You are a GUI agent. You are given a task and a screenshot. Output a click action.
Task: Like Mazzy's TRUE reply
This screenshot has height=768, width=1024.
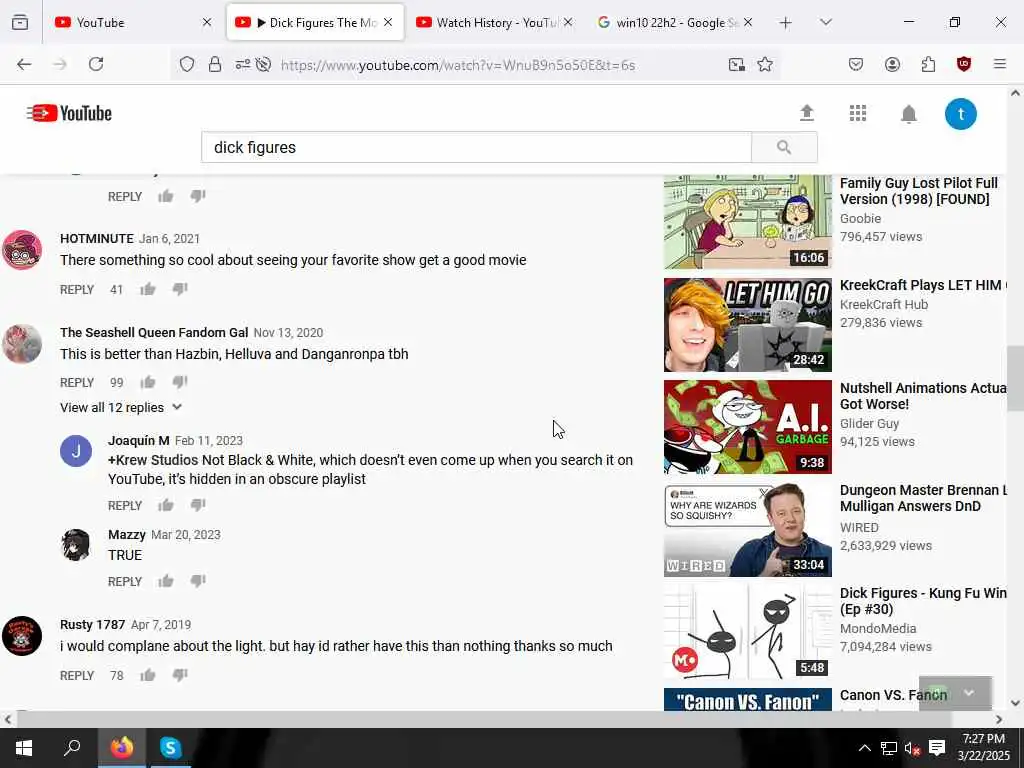point(166,581)
